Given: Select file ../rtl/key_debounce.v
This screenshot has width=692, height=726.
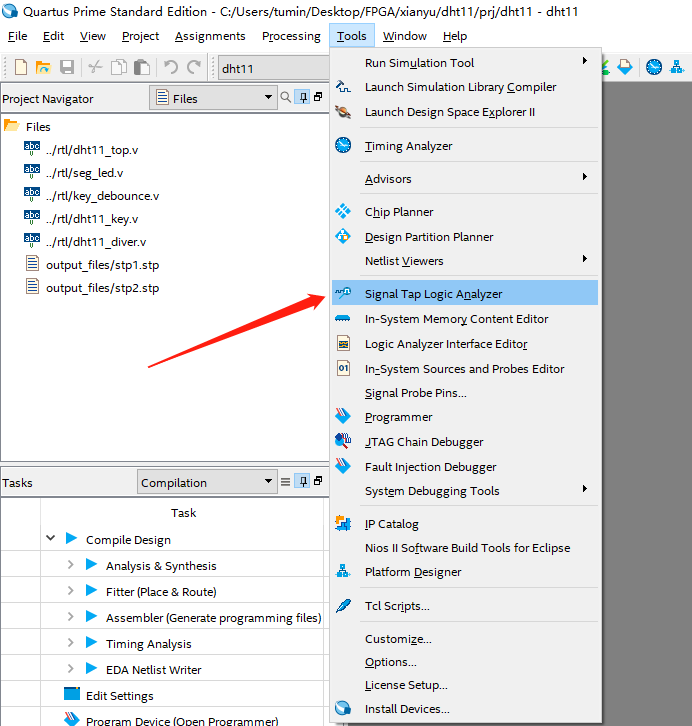Looking at the screenshot, I should 102,196.
